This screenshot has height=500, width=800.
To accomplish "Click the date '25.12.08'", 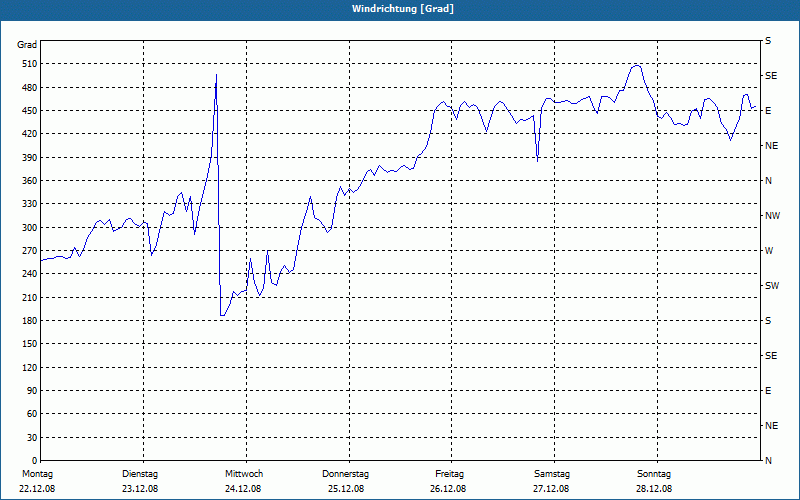I will tap(346, 489).
